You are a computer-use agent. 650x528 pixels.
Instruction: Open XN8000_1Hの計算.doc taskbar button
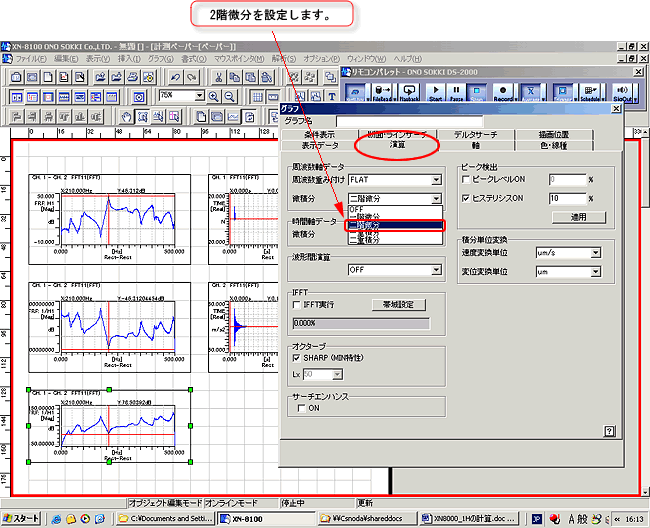tap(470, 518)
